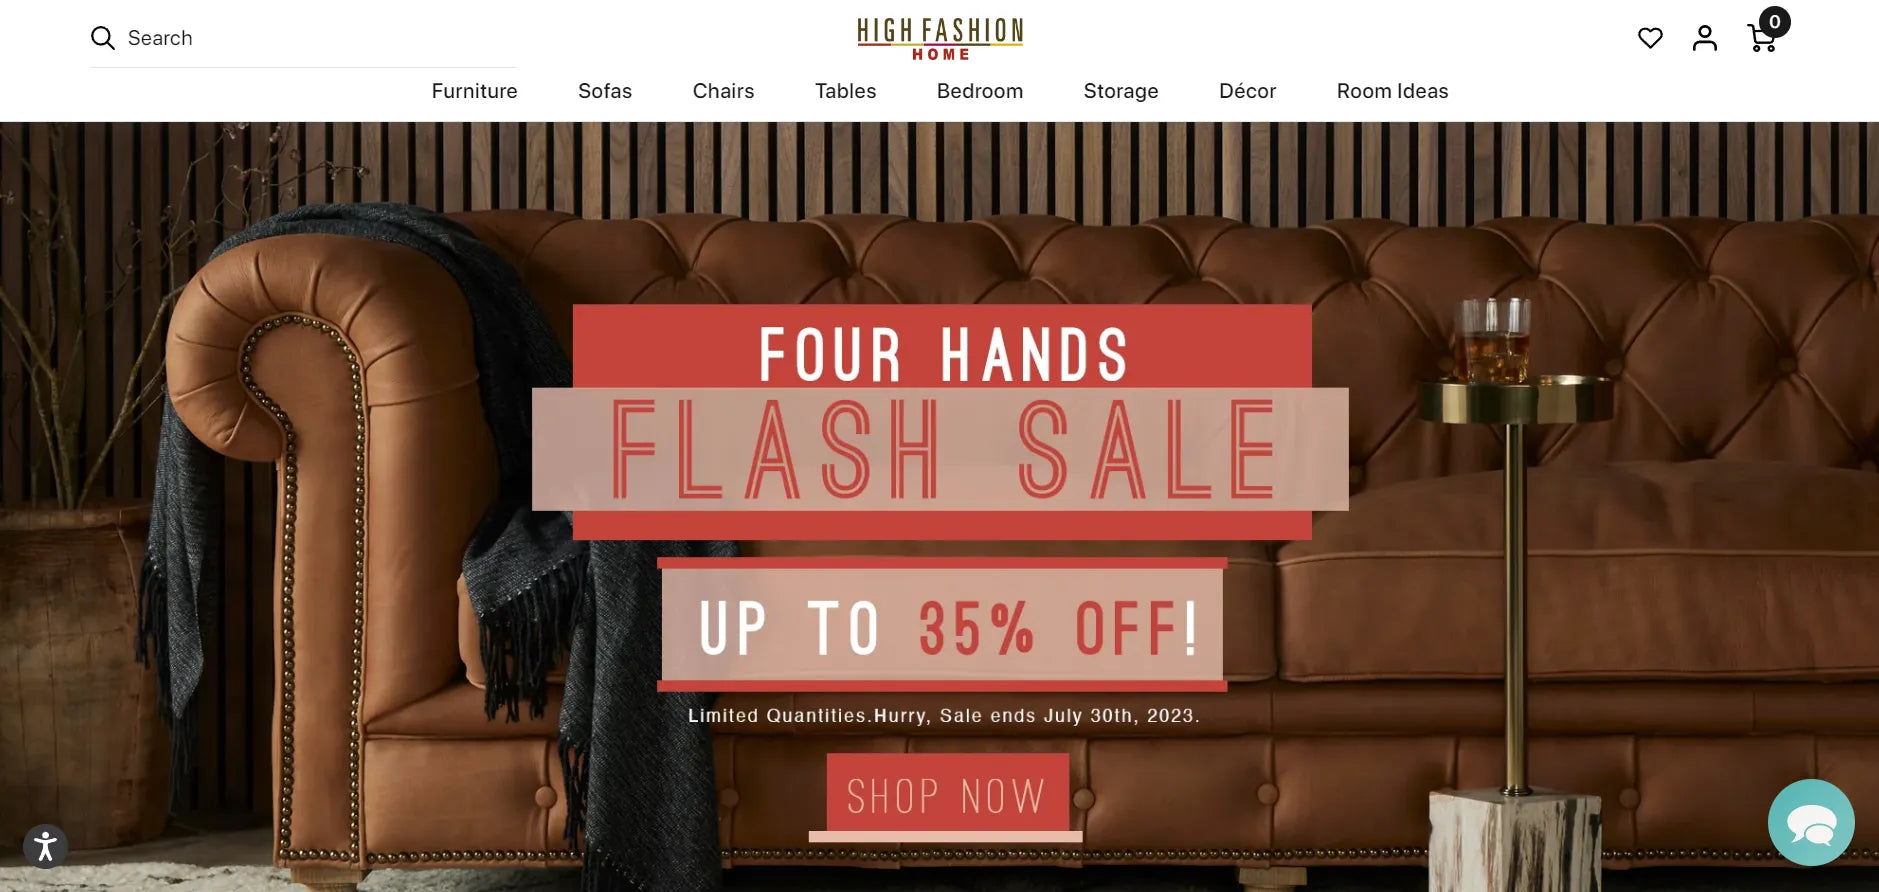The height and width of the screenshot is (892, 1879).
Task: Open the Décor menu
Action: click(x=1247, y=91)
